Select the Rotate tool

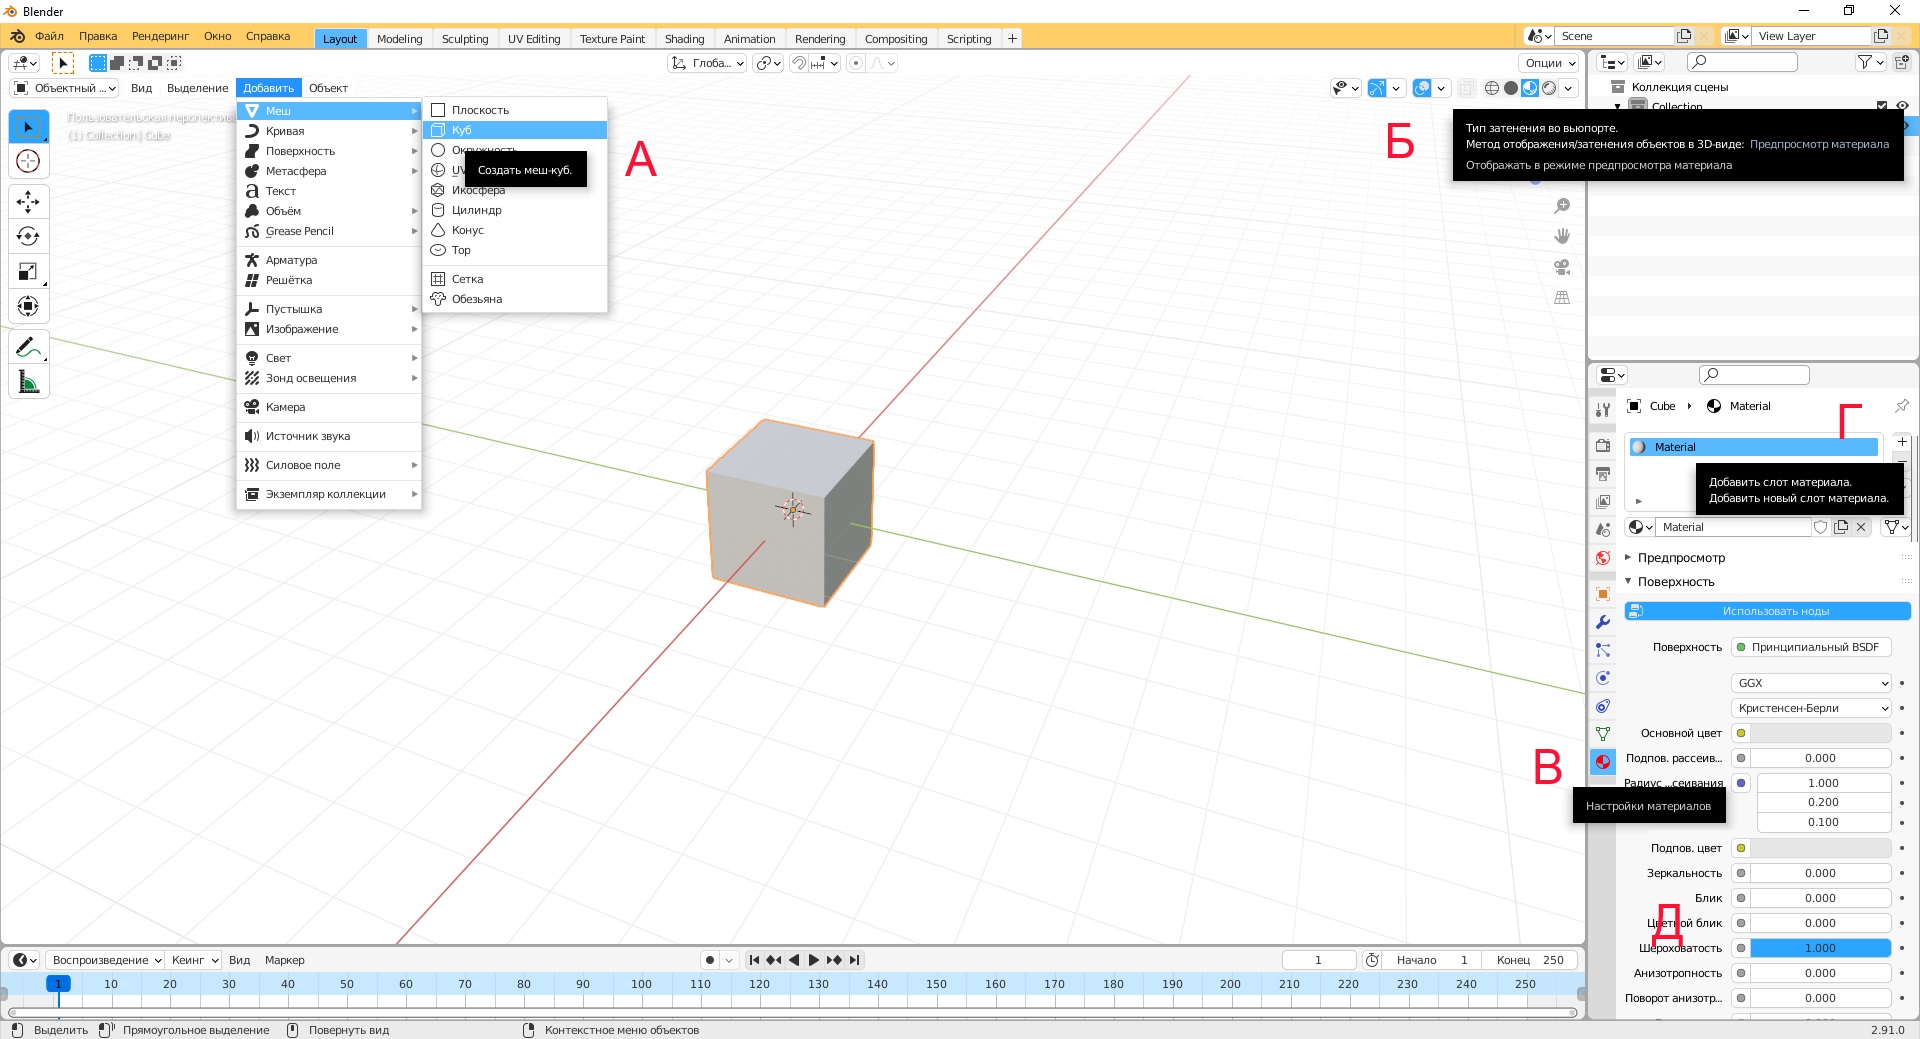(28, 237)
